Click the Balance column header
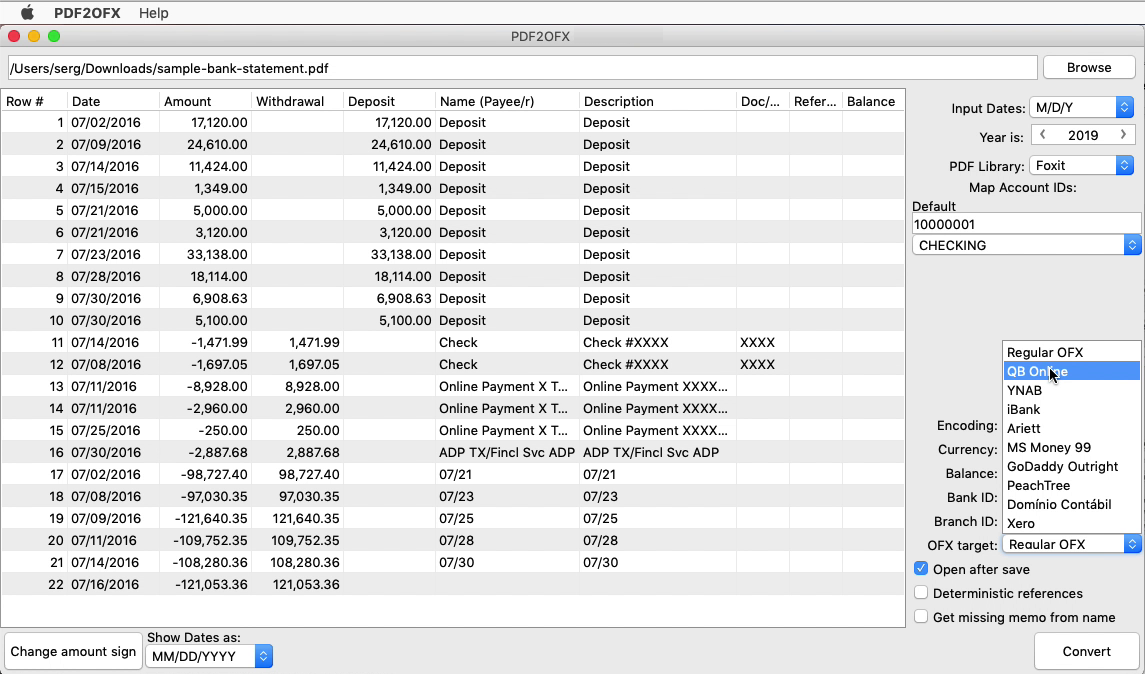 [x=873, y=101]
